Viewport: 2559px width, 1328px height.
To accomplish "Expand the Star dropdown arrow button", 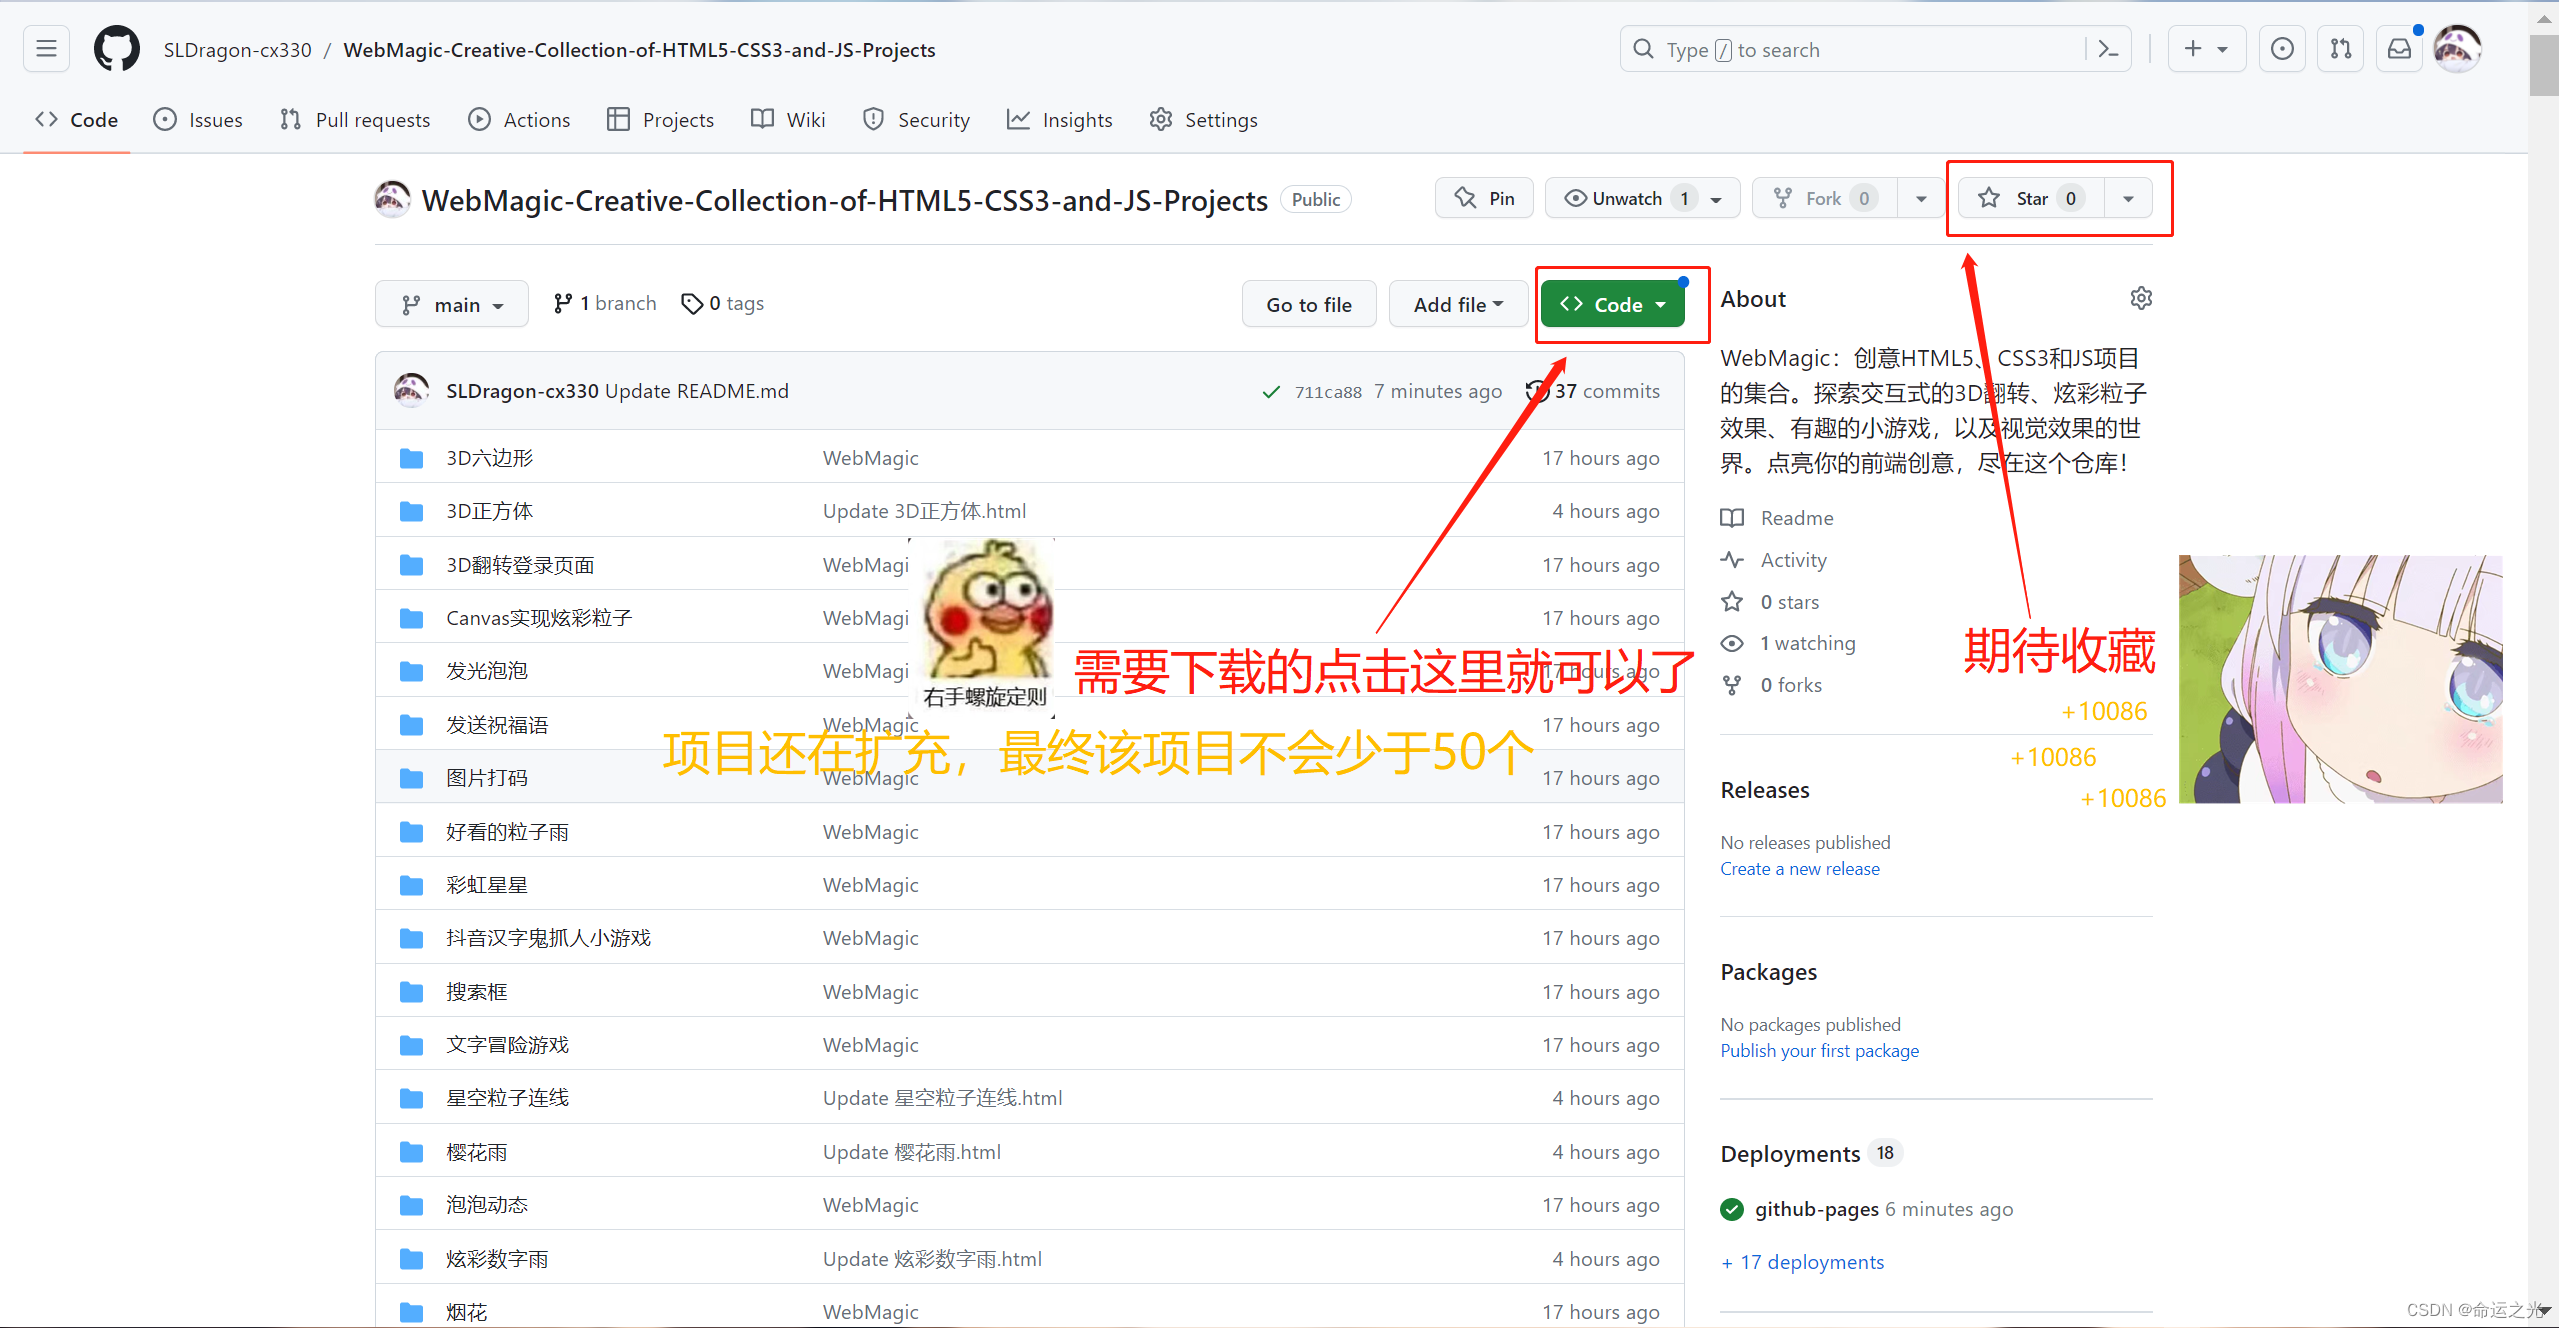I will [x=2127, y=198].
